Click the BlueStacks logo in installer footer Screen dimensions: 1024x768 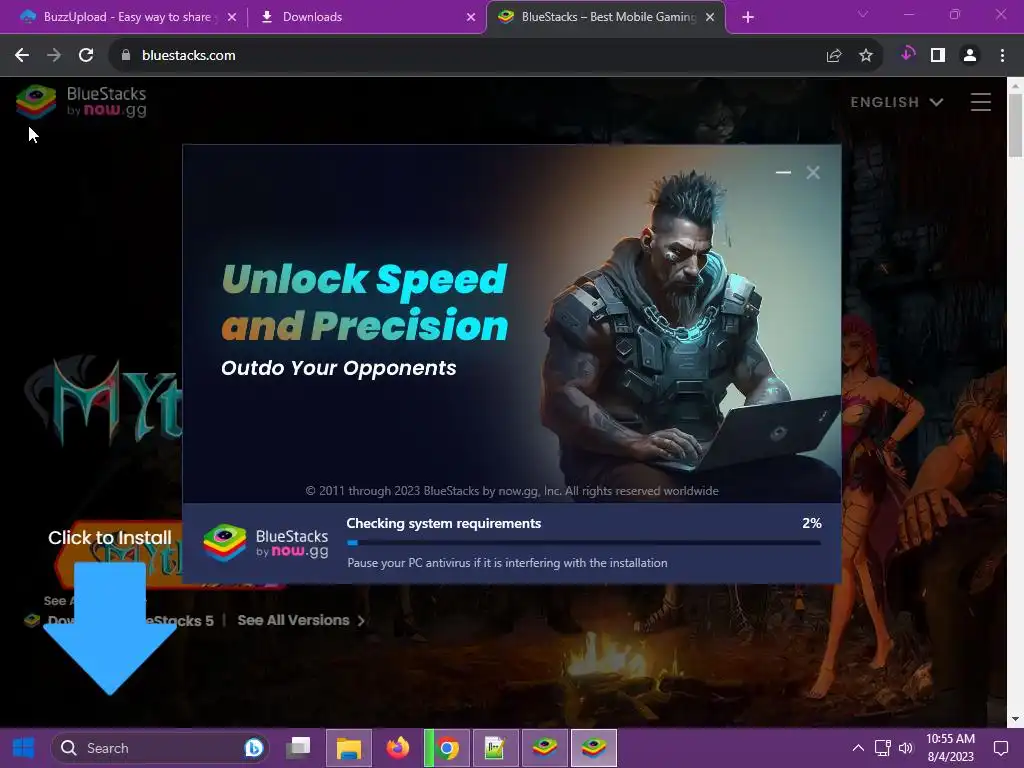point(265,543)
